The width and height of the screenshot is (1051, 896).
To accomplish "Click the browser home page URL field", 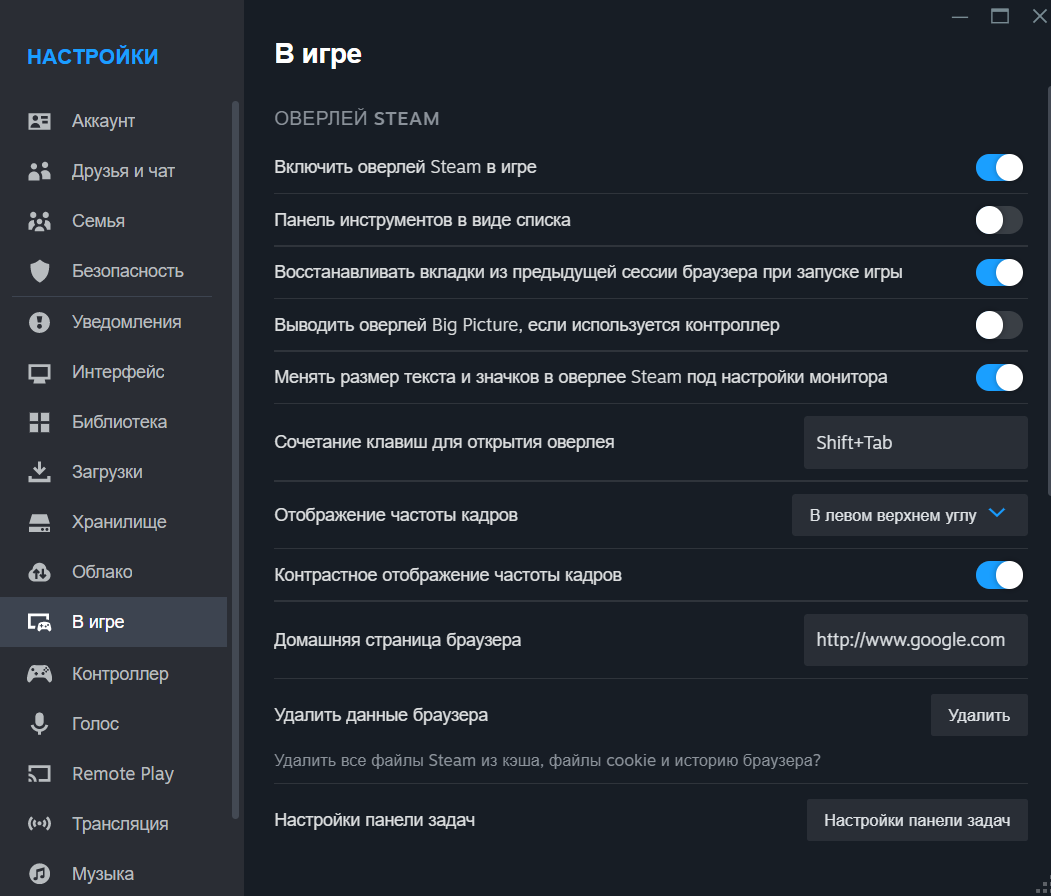I will pos(915,640).
